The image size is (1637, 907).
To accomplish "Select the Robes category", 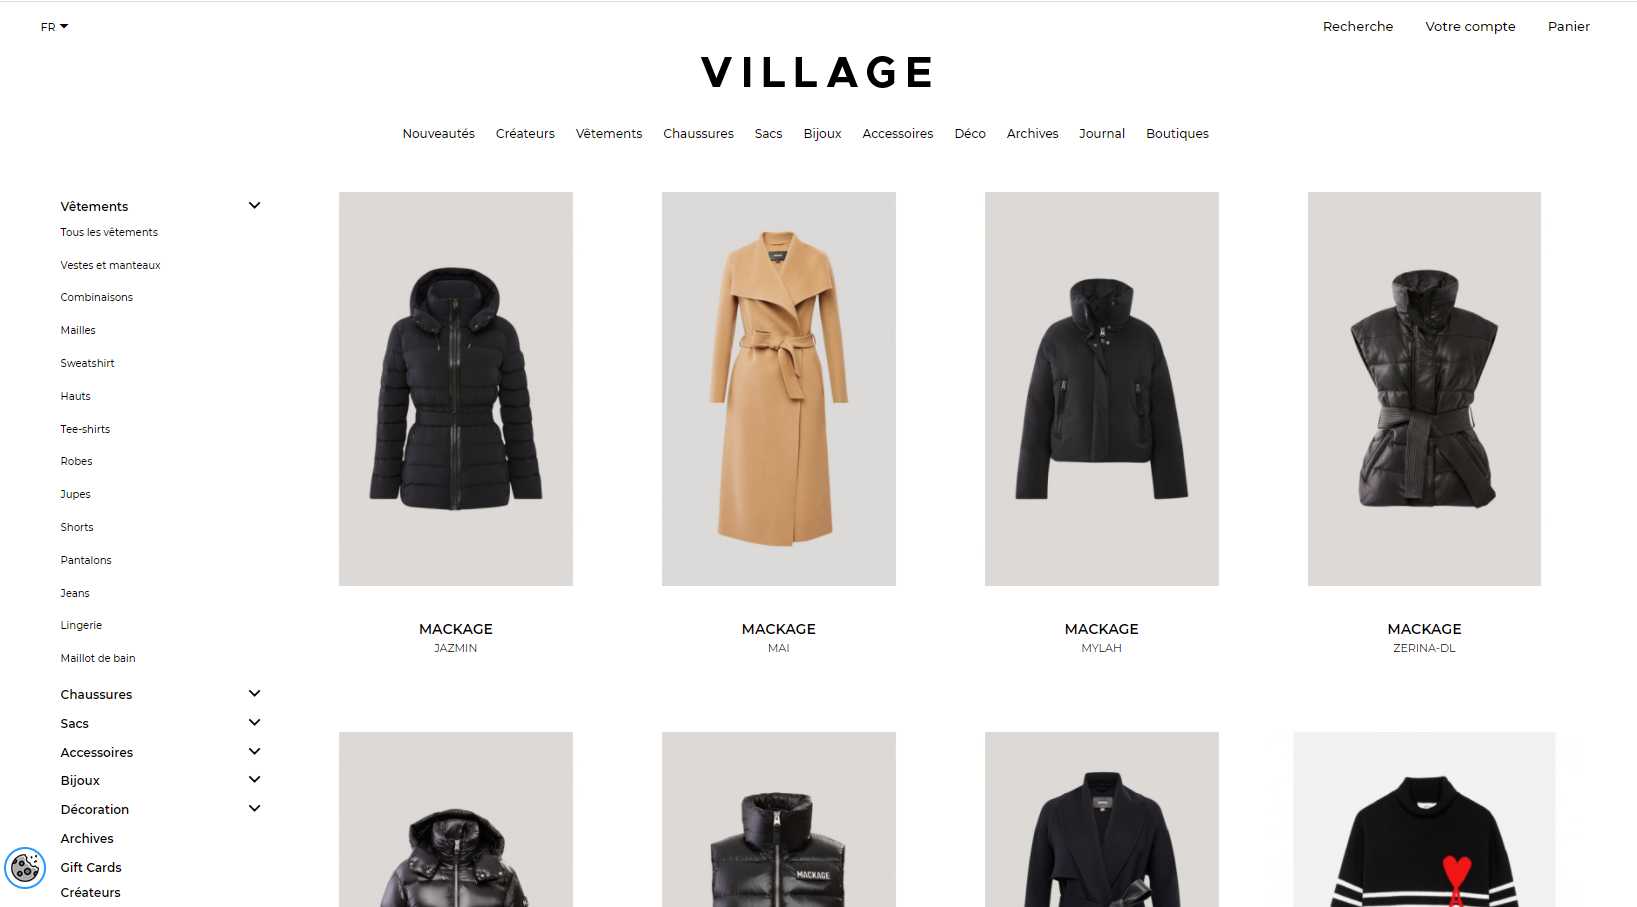I will [76, 461].
